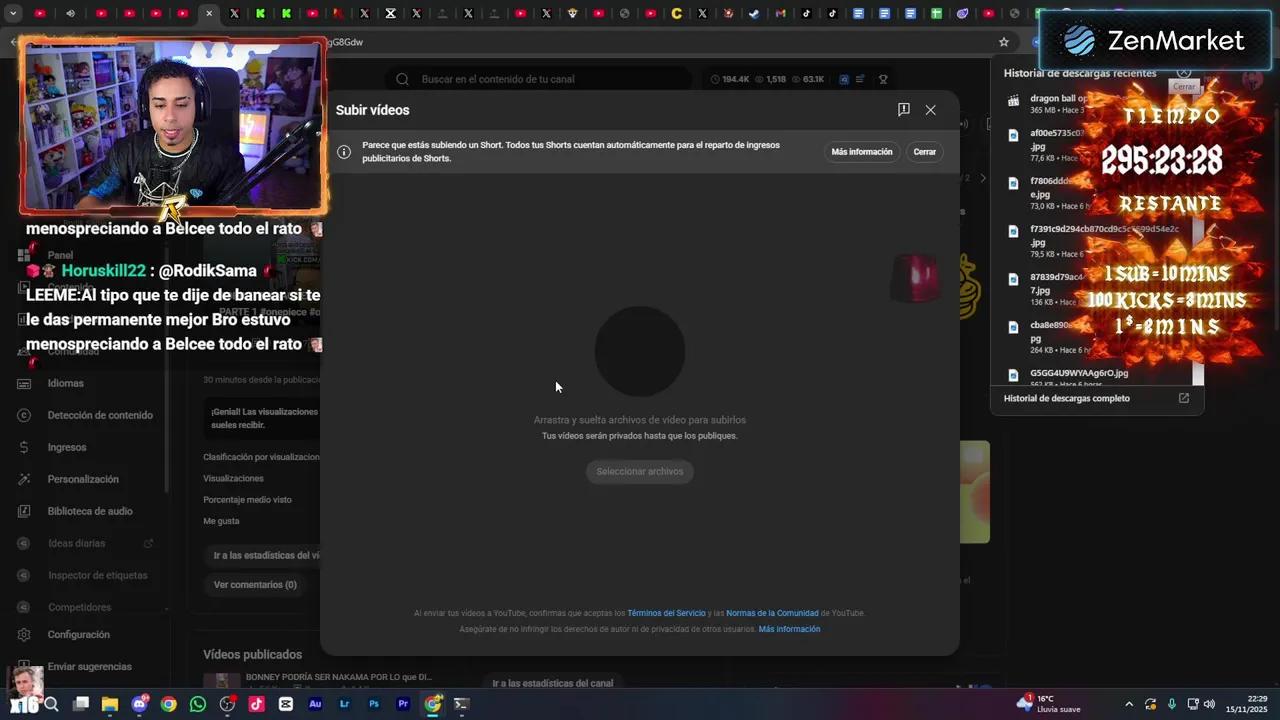Open TikTok app from taskbar
The image size is (1280, 720).
tap(257, 704)
